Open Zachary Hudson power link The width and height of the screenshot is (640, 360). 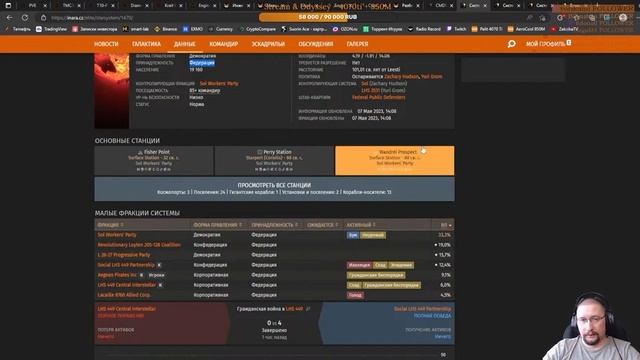(x=402, y=76)
